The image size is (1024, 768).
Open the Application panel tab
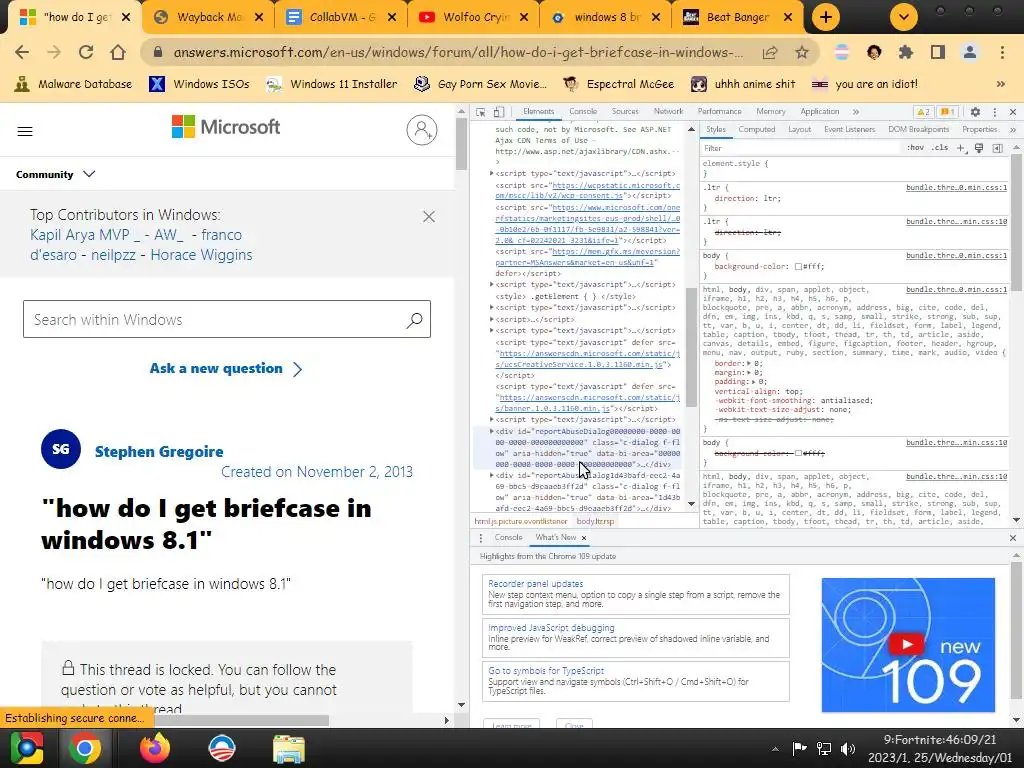pos(820,112)
